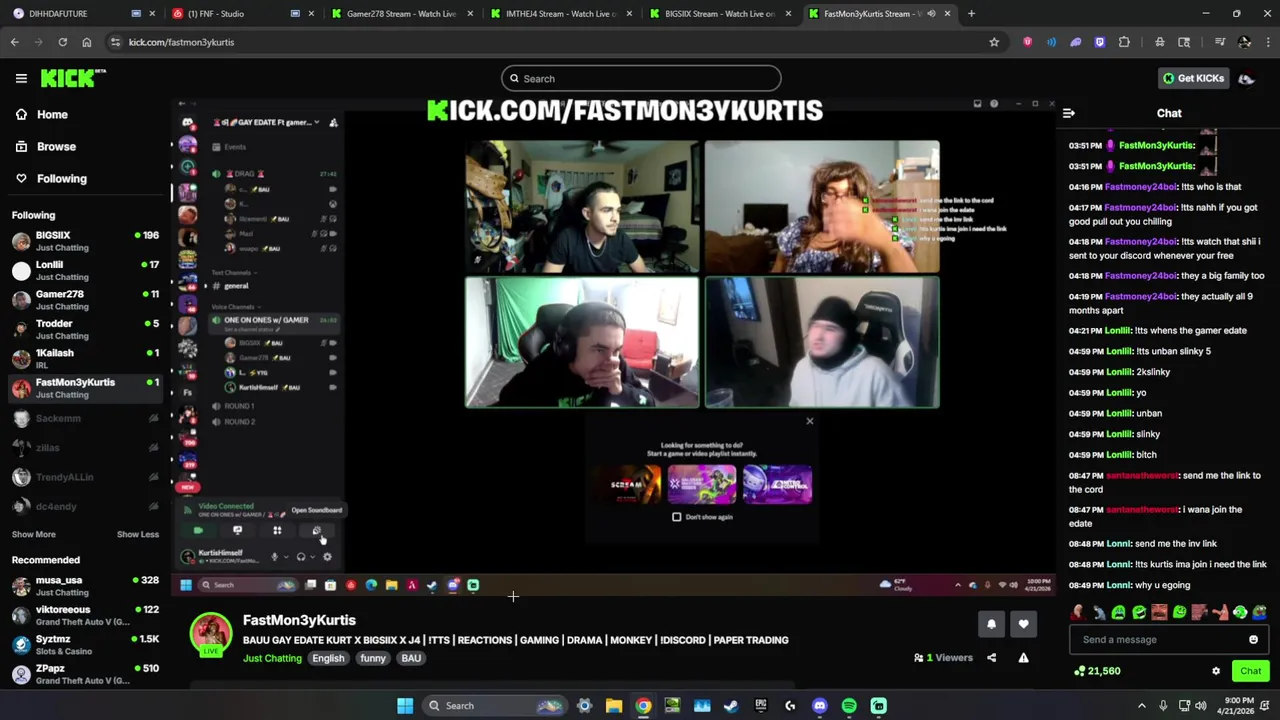Switch to the Gamer278 Stream tab
Image resolution: width=1280 pixels, height=720 pixels.
pyautogui.click(x=401, y=14)
